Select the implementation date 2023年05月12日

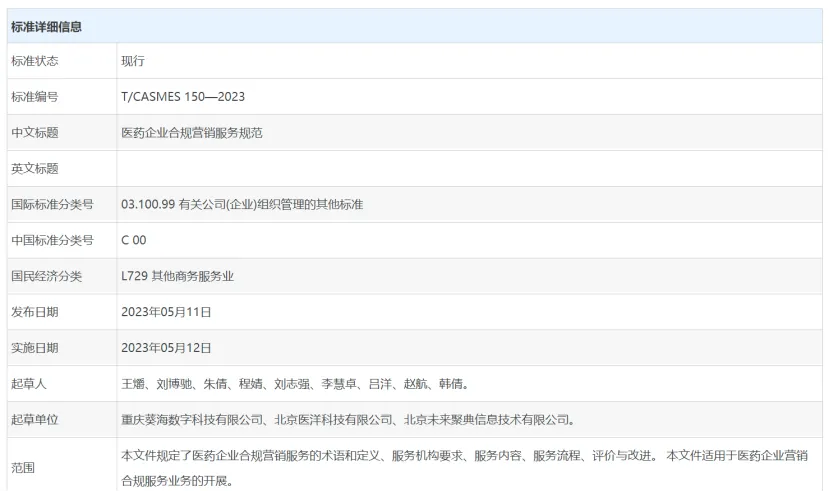coord(166,348)
